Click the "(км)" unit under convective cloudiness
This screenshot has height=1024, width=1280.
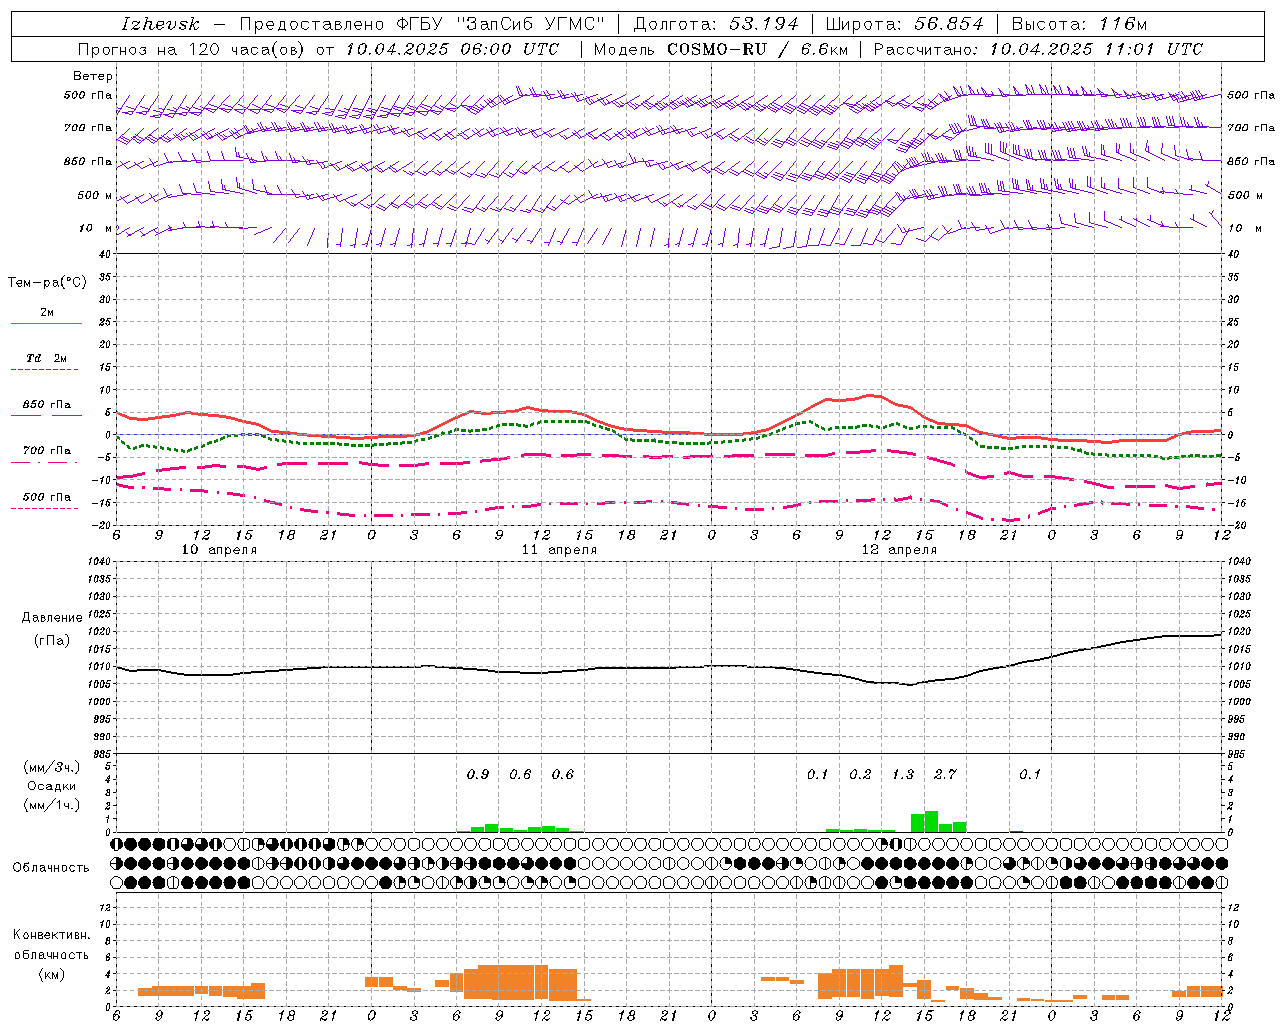click(51, 974)
